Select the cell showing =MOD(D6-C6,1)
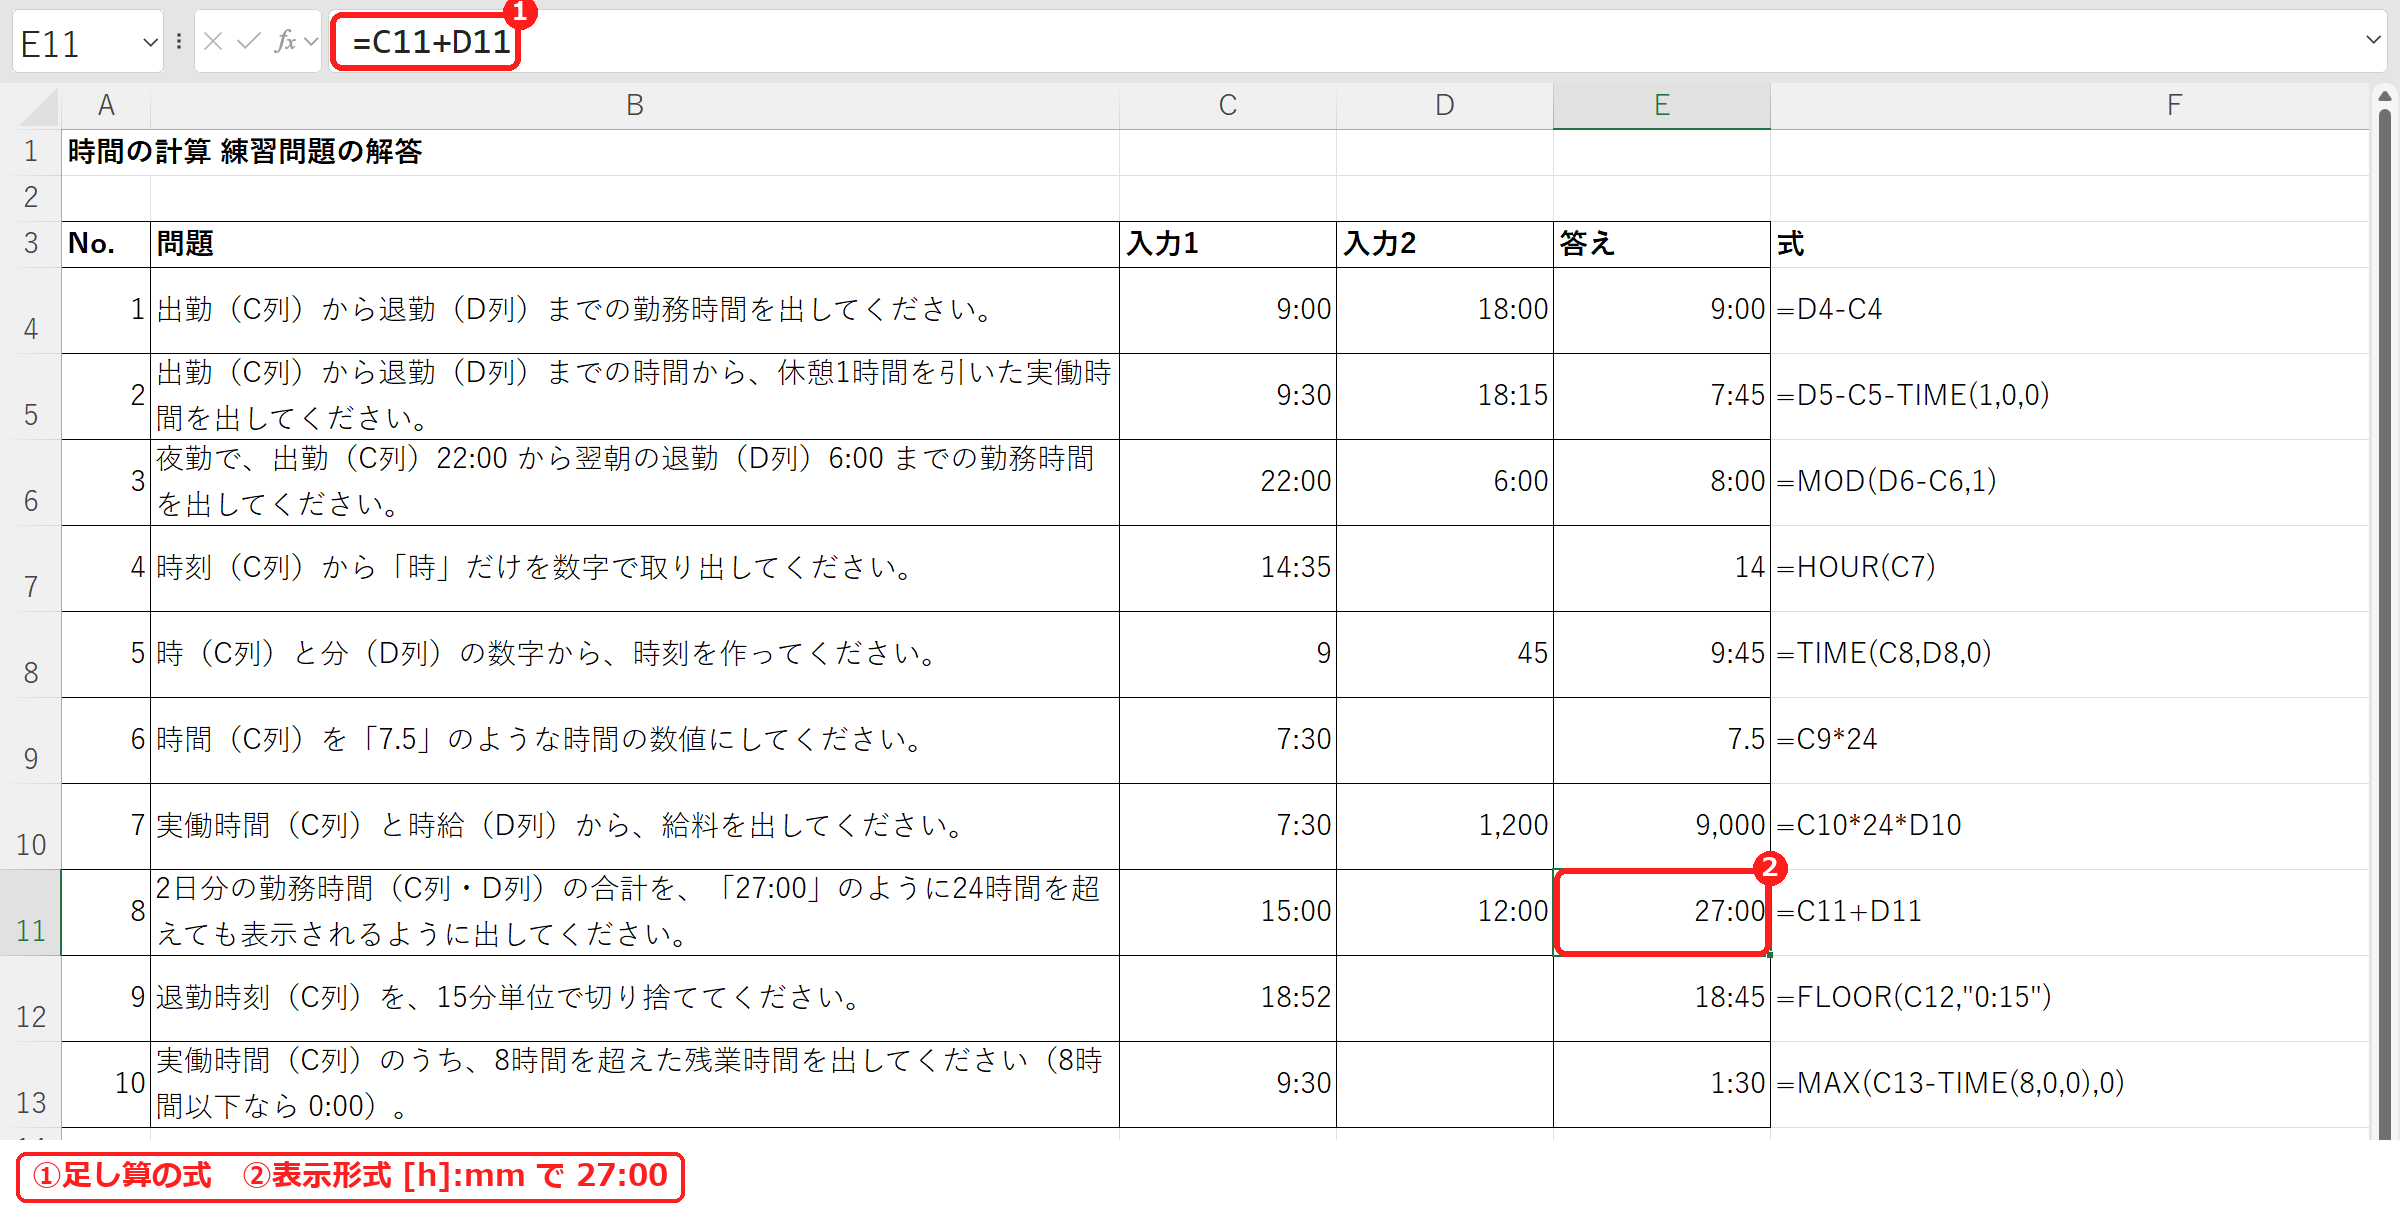 click(x=2070, y=482)
